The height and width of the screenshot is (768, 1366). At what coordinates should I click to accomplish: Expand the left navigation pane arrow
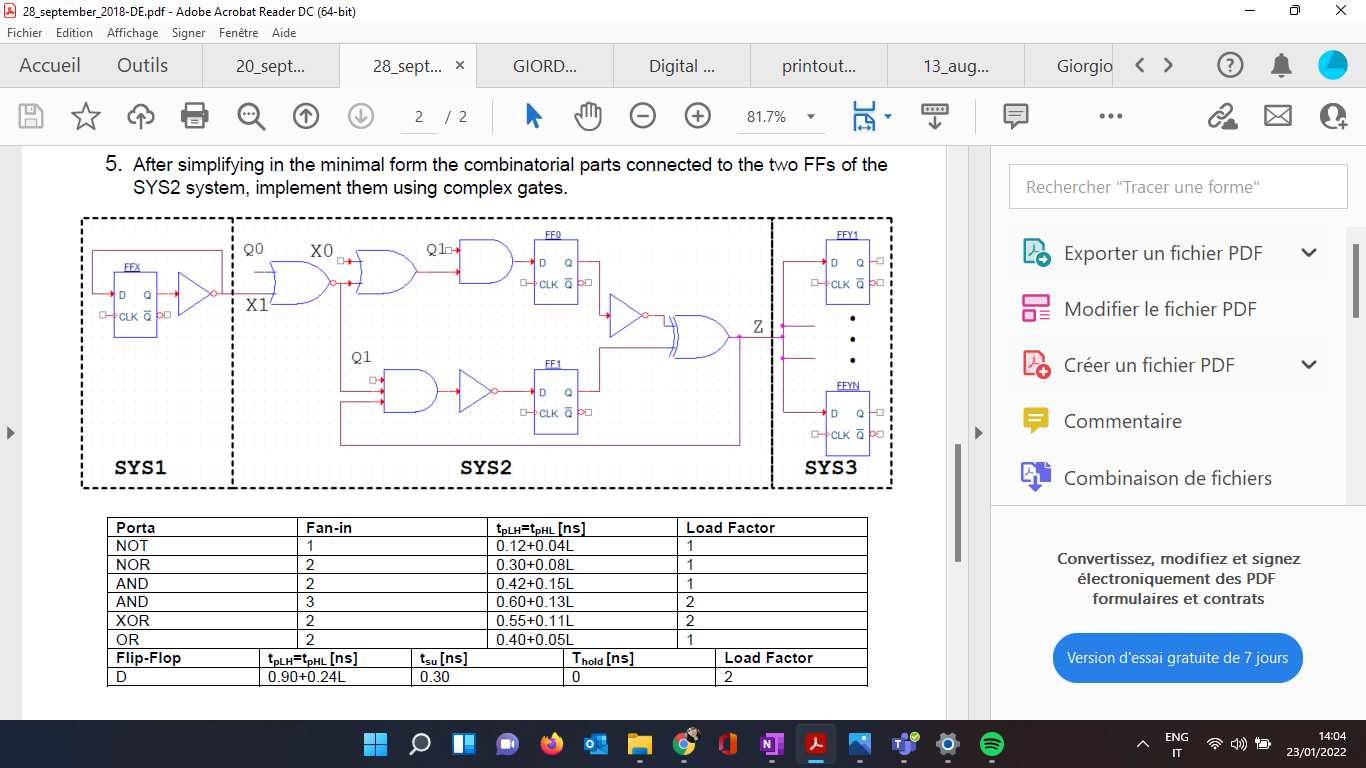[x=11, y=433]
